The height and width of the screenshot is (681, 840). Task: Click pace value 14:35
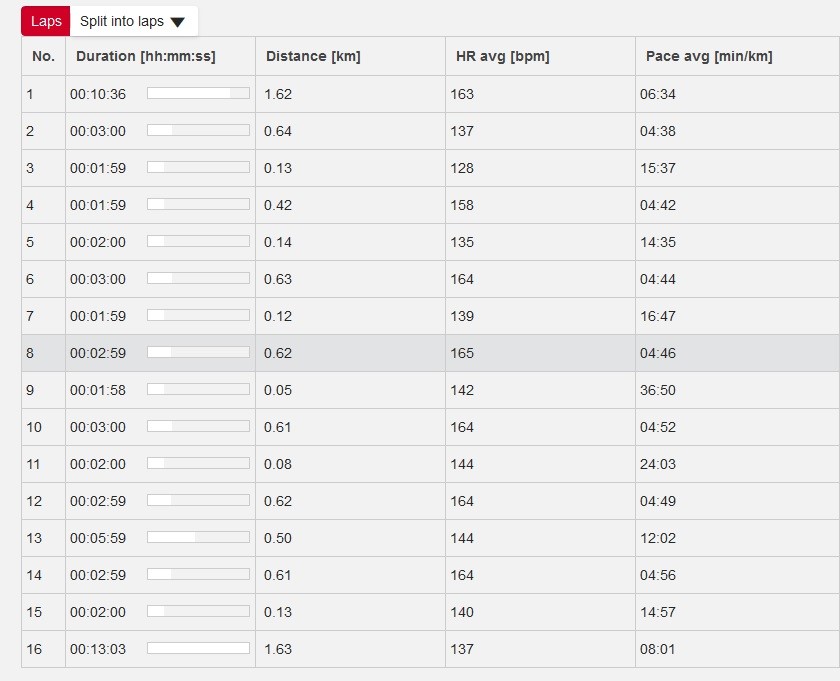tap(658, 242)
